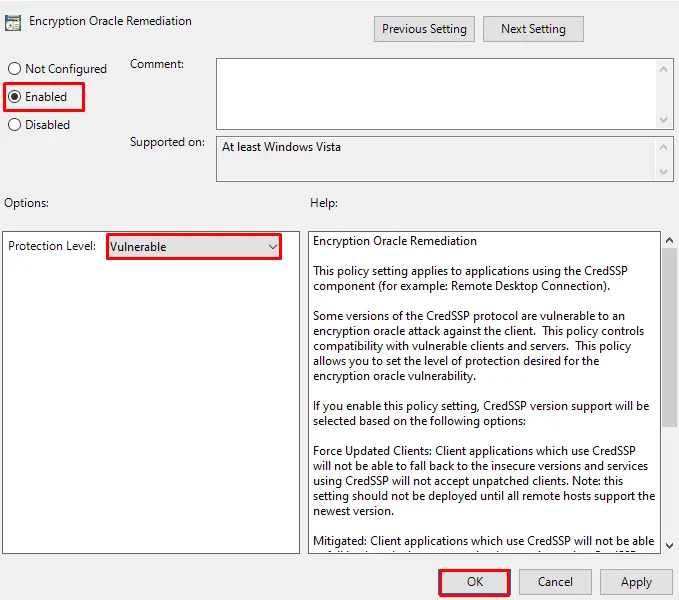Click the Apply button
The width and height of the screenshot is (679, 600).
tap(636, 582)
